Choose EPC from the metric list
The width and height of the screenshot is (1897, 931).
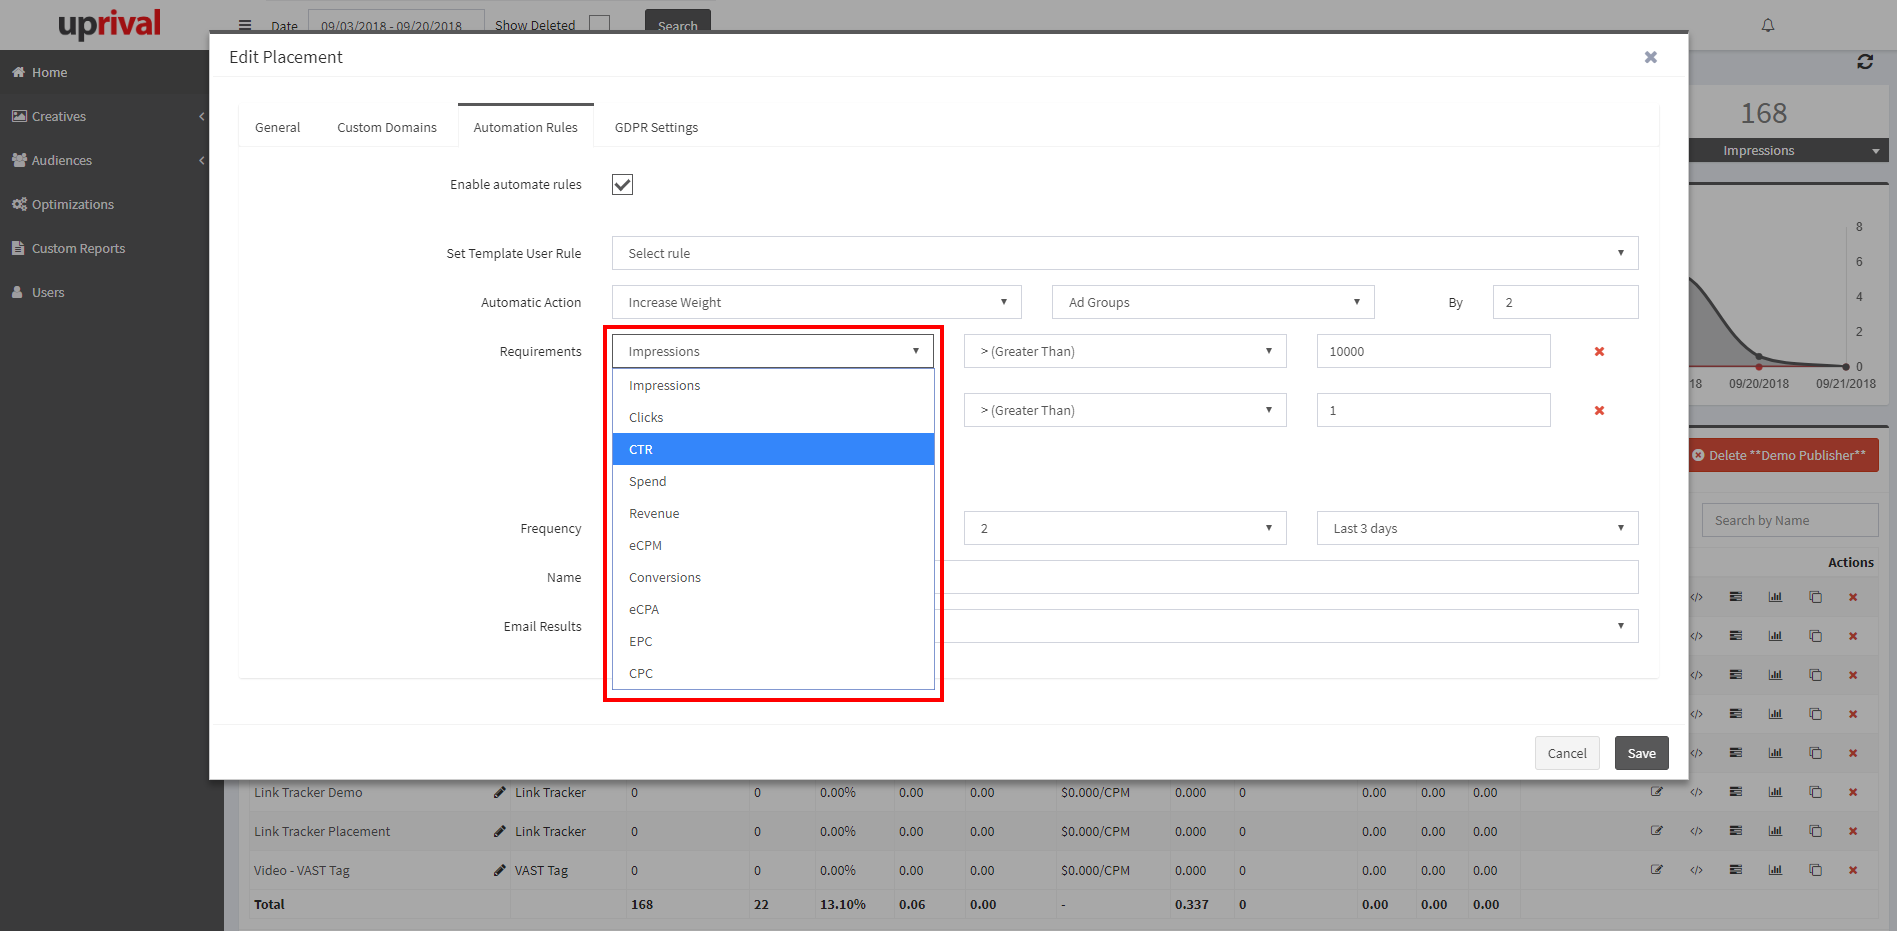[773, 641]
